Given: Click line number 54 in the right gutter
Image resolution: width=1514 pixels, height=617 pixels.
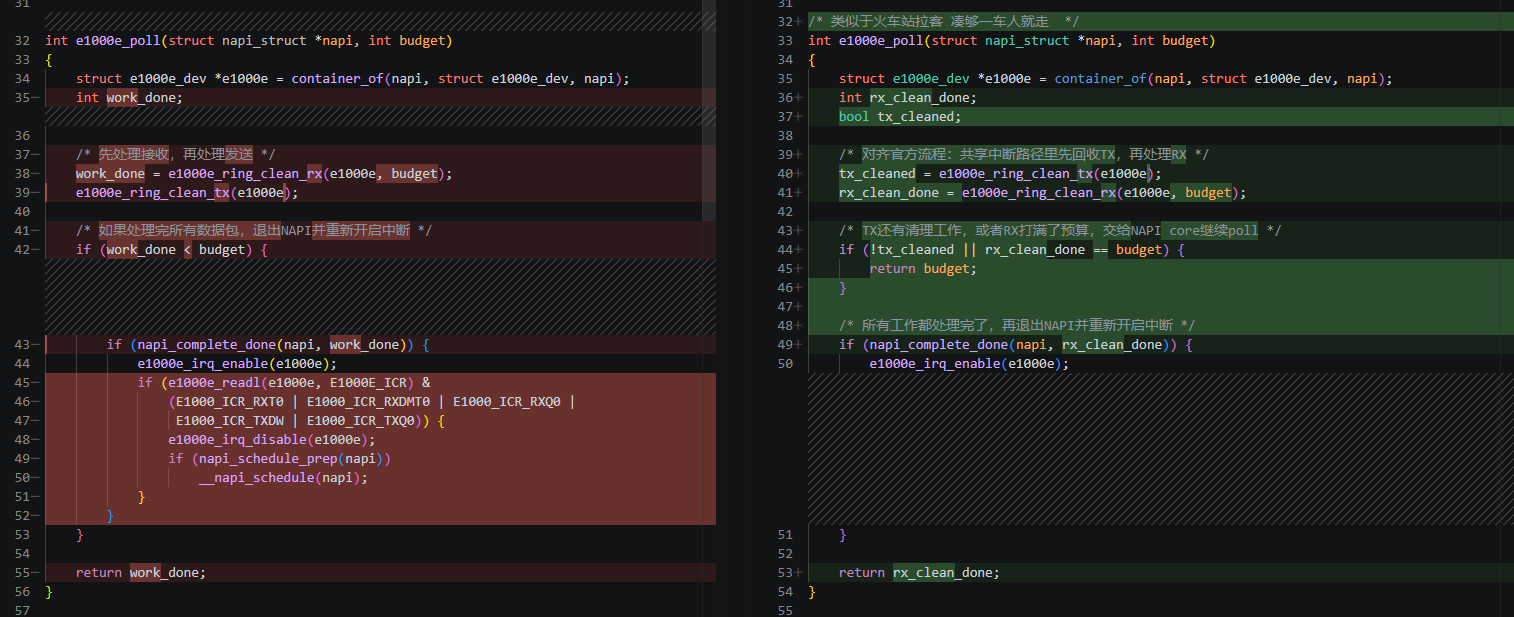Looking at the screenshot, I should (785, 591).
